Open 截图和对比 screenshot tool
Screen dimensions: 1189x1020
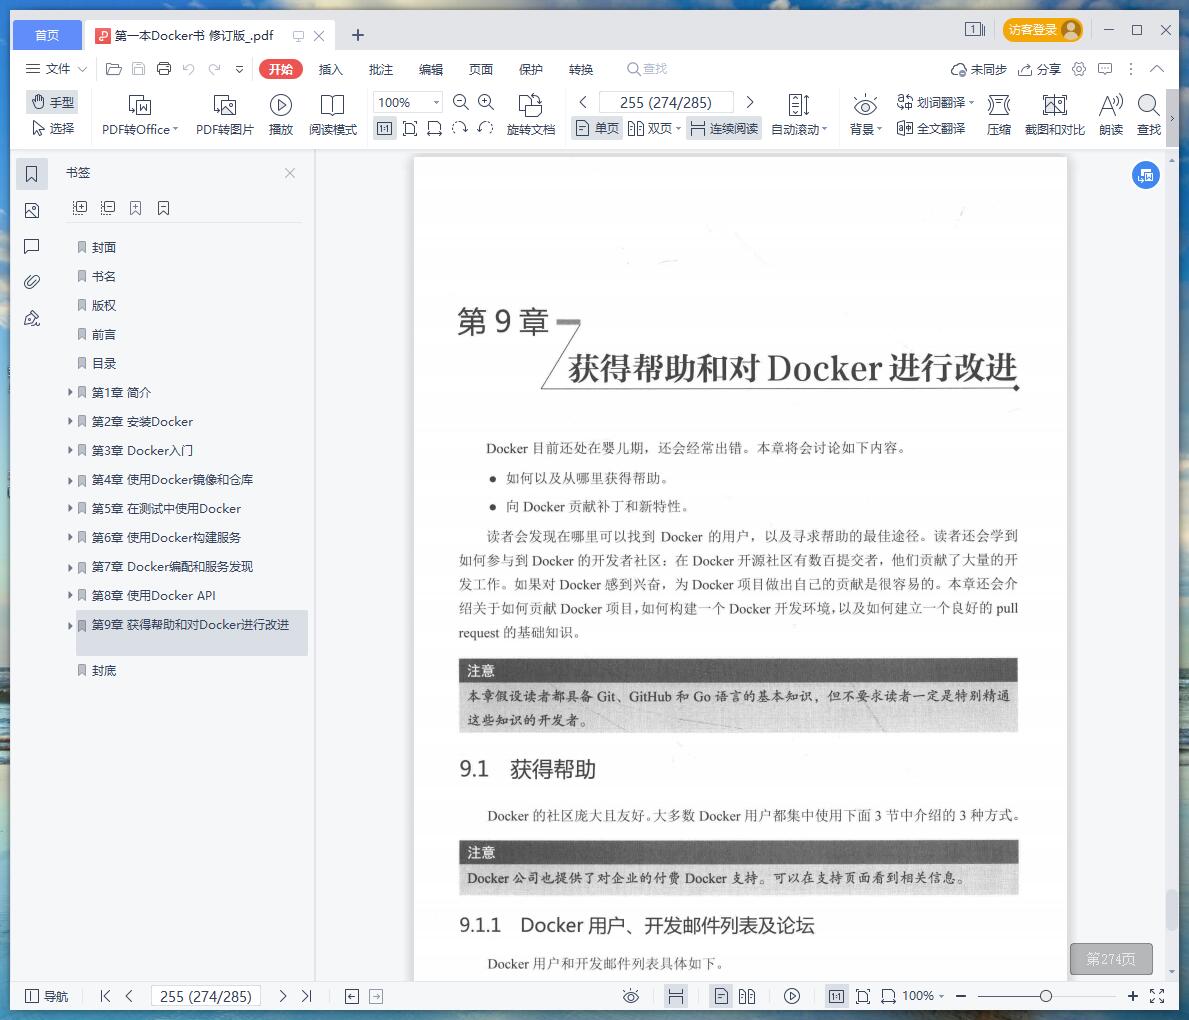point(1055,115)
